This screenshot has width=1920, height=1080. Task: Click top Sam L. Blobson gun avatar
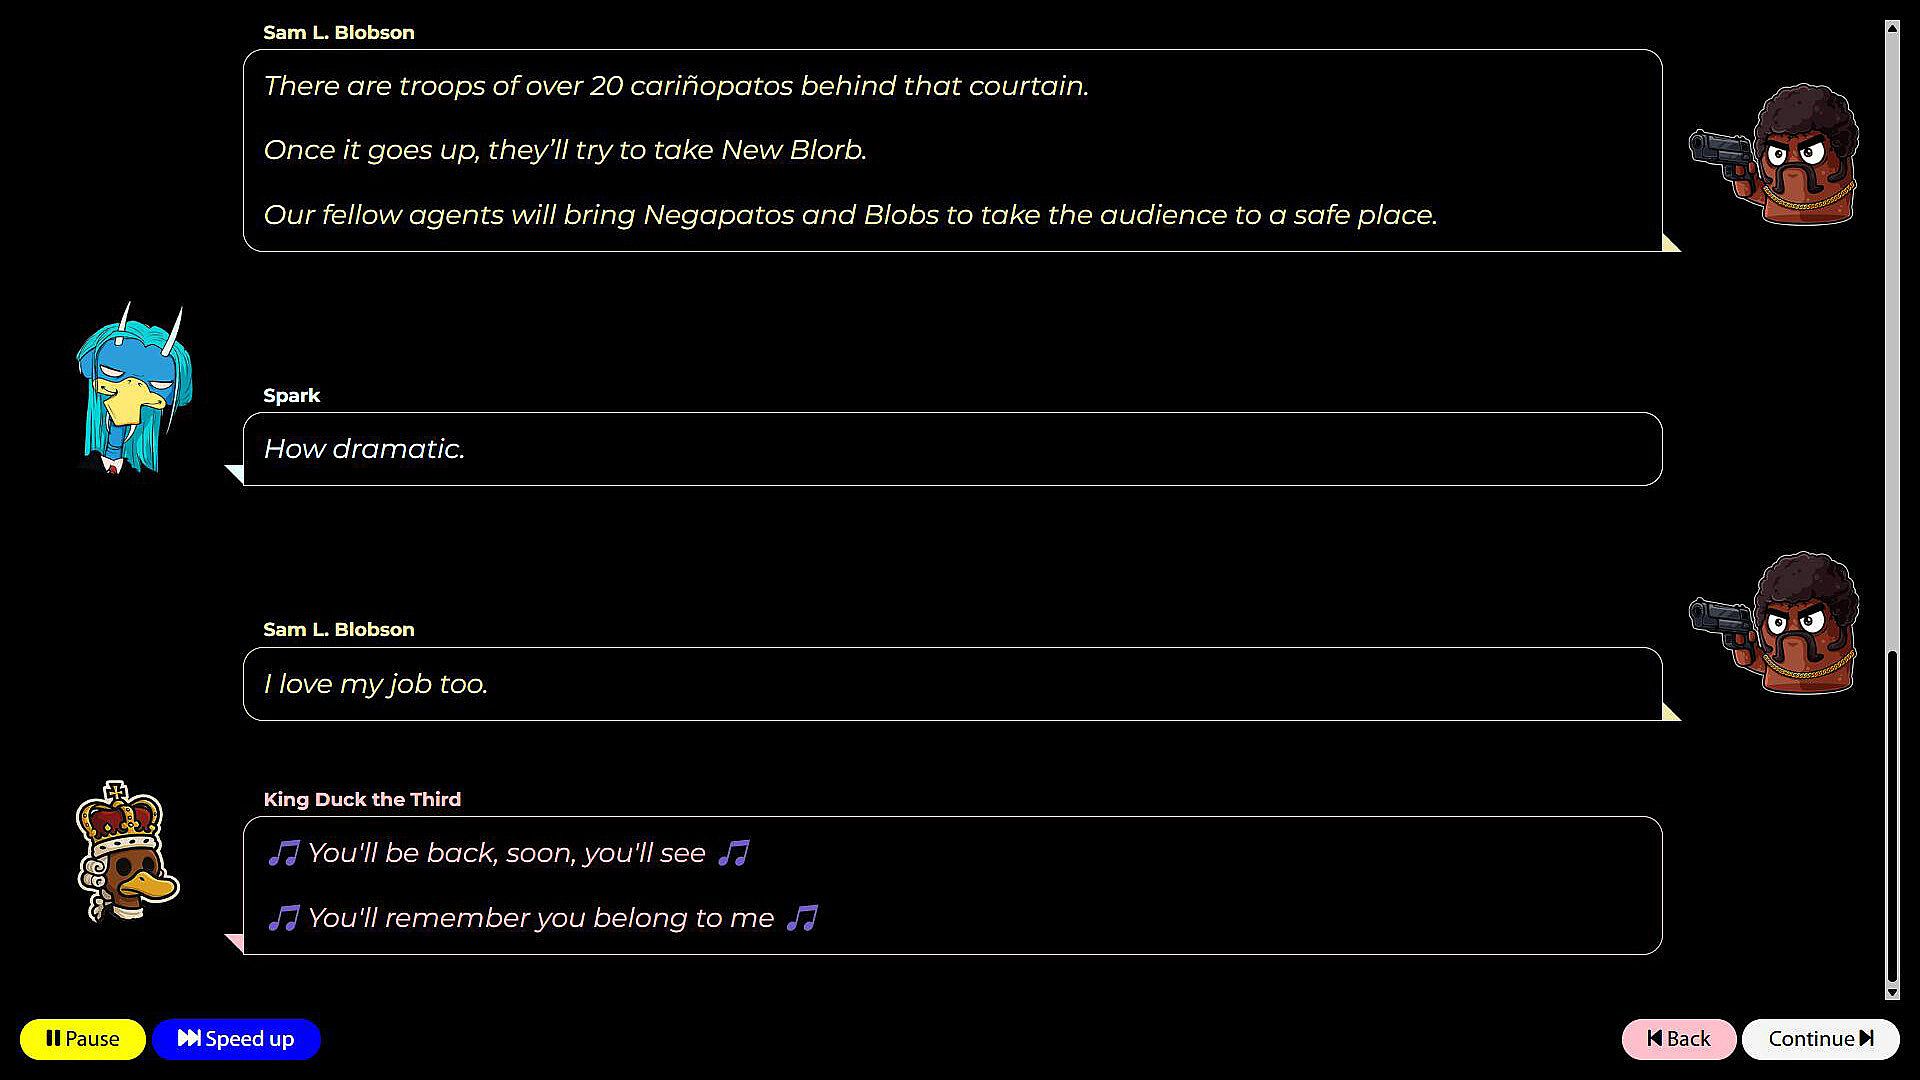pos(1776,156)
